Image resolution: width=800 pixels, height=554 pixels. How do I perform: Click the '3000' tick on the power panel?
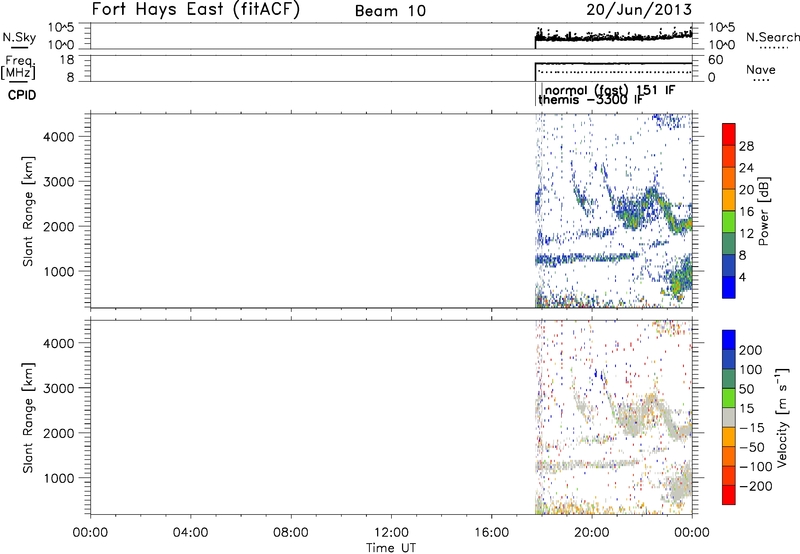(59, 182)
